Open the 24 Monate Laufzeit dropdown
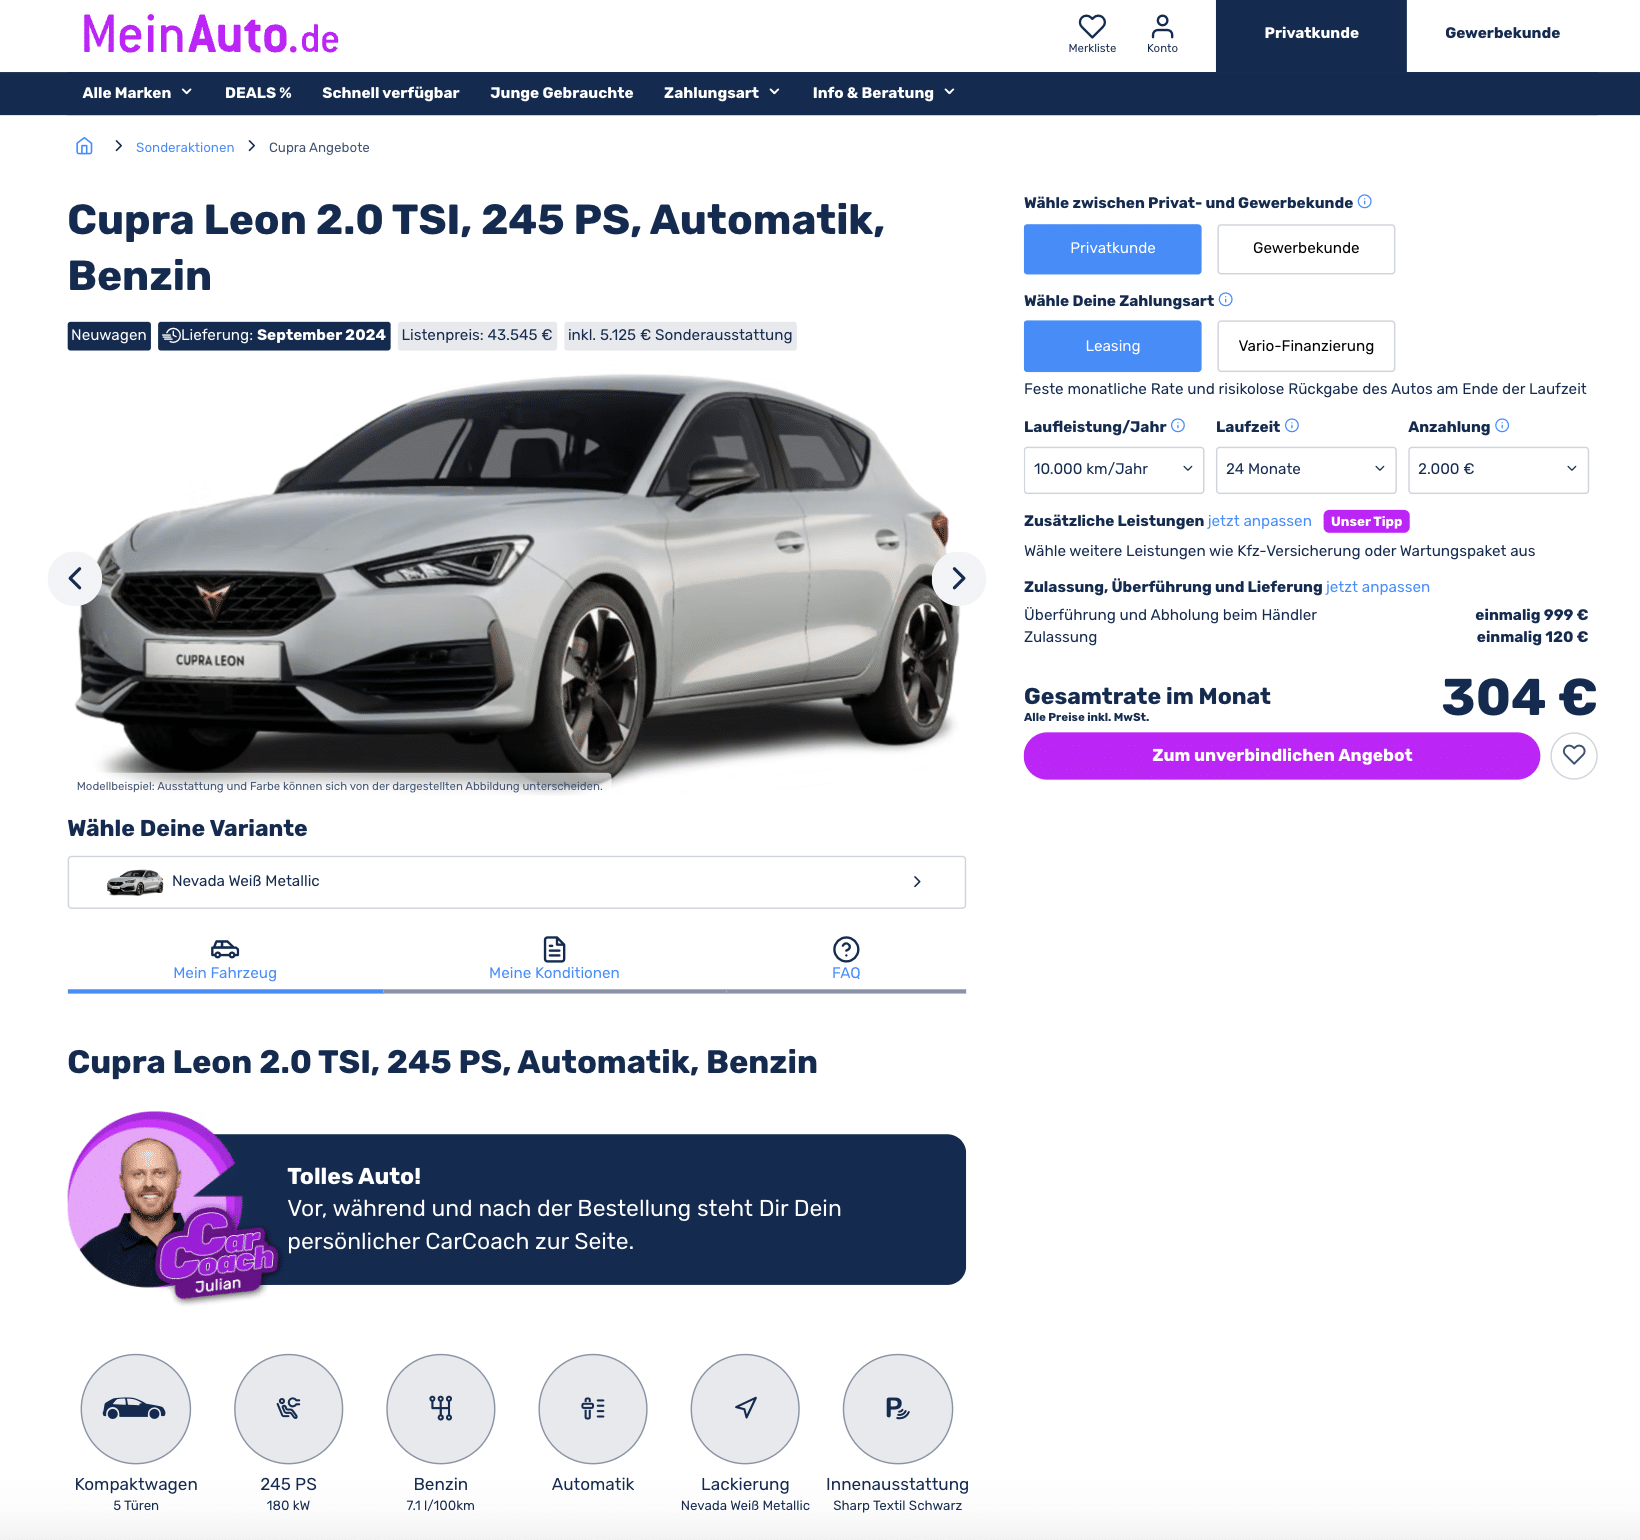This screenshot has width=1640, height=1540. (x=1306, y=470)
